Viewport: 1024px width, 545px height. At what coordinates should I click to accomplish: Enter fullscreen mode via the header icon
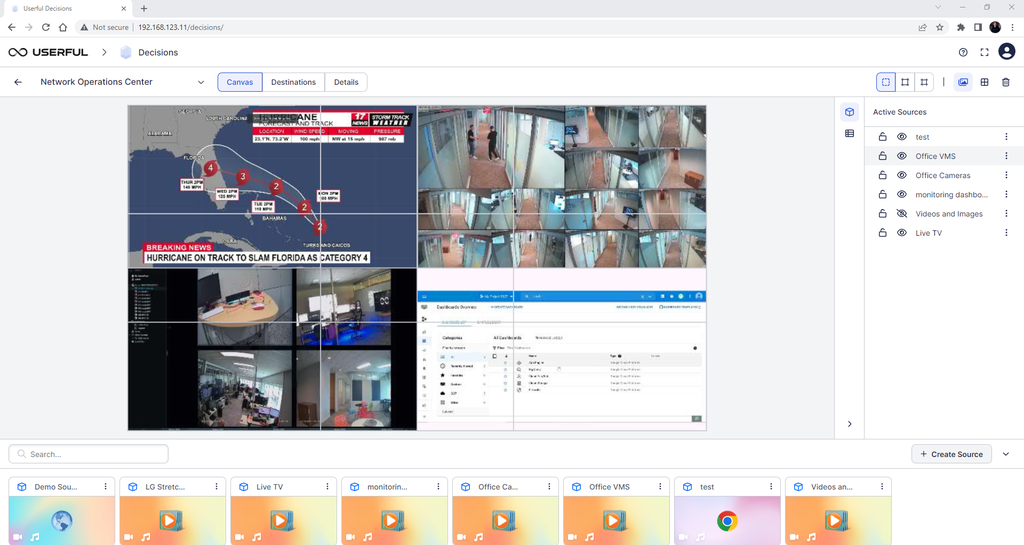(x=985, y=52)
